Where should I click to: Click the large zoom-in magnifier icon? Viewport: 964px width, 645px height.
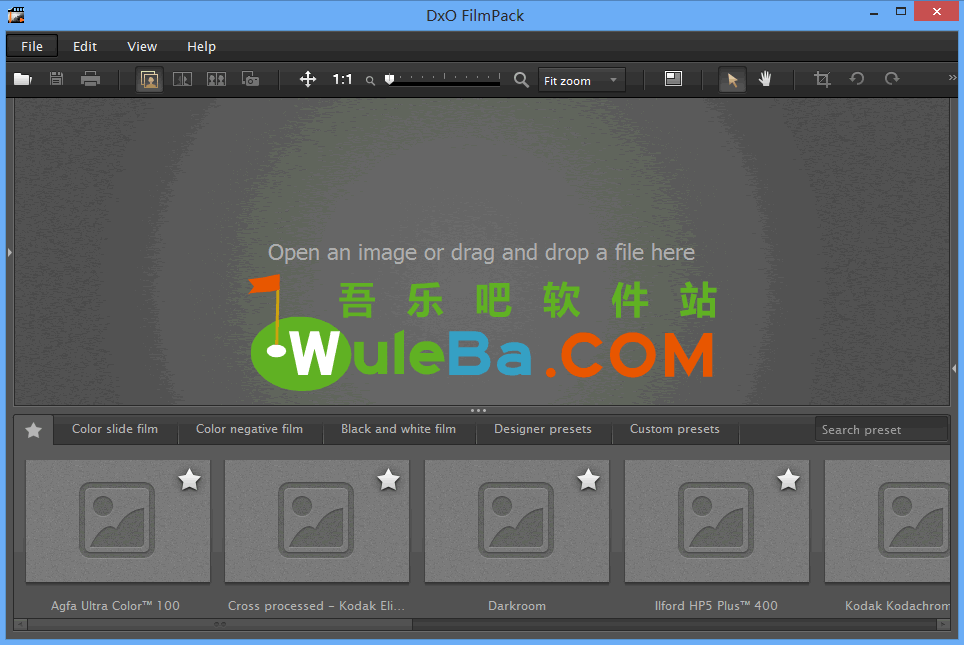(x=521, y=80)
